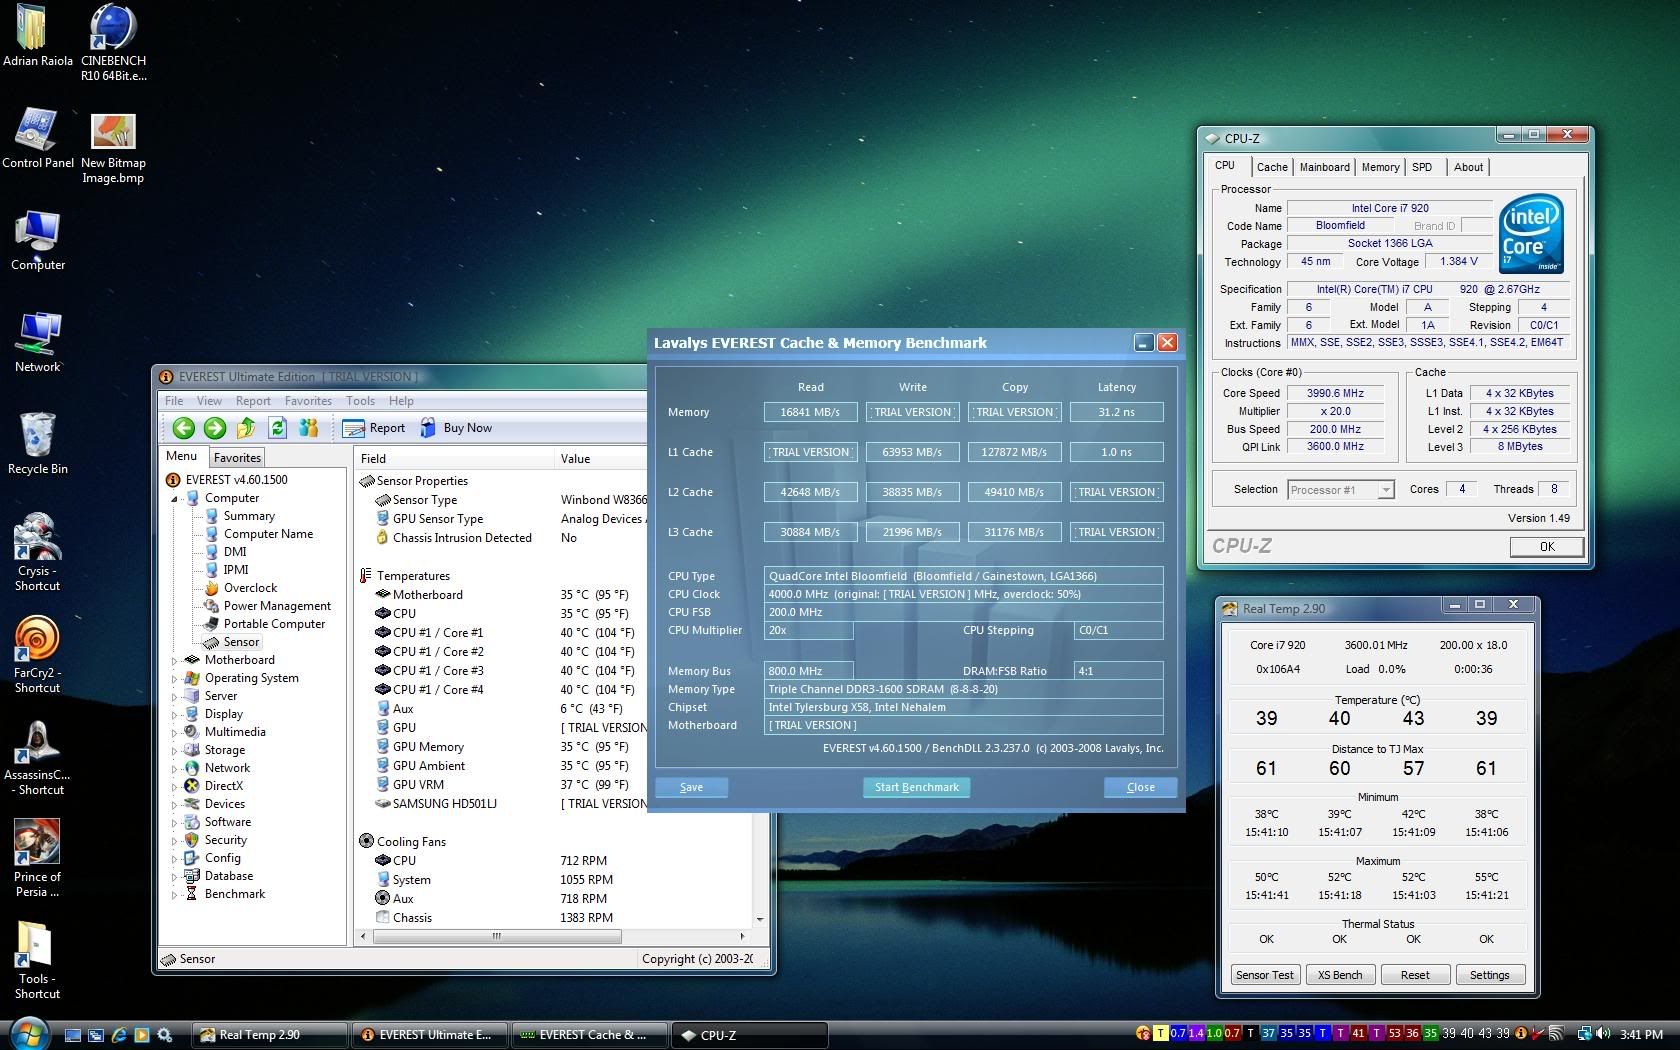
Task: Switch to CPU-Z taskbar button
Action: coord(749,1035)
